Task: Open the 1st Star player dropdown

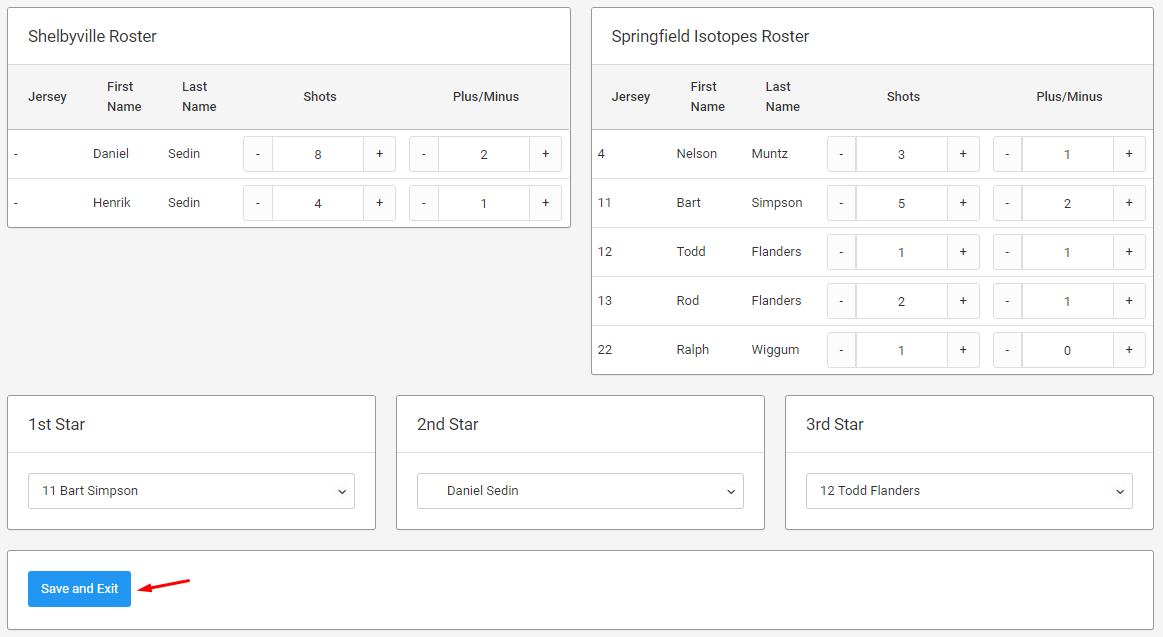Action: (x=191, y=491)
